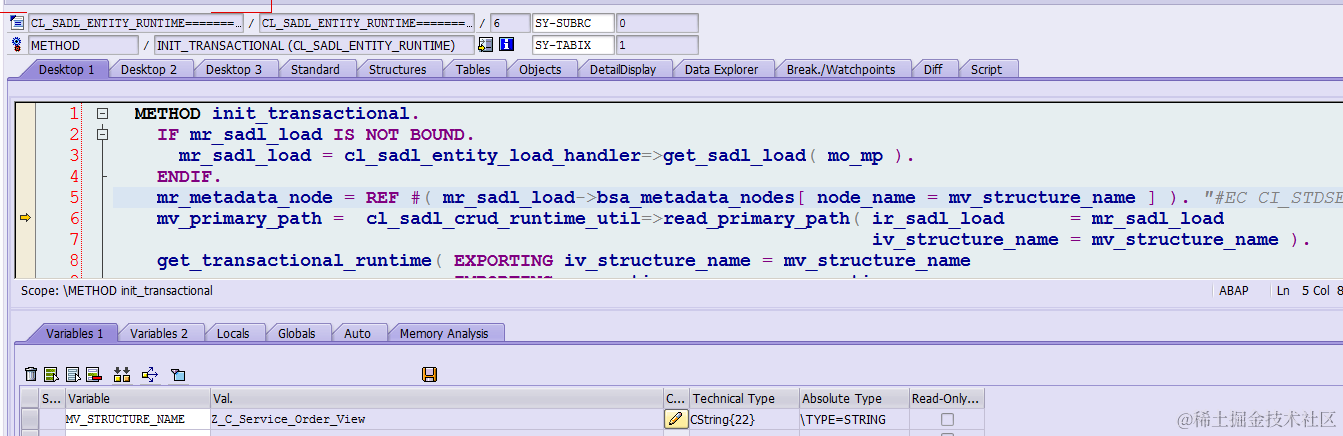The width and height of the screenshot is (1343, 436).
Task: Click the pencil change icon for MV_STRUCTURE_NAME
Action: pos(676,419)
